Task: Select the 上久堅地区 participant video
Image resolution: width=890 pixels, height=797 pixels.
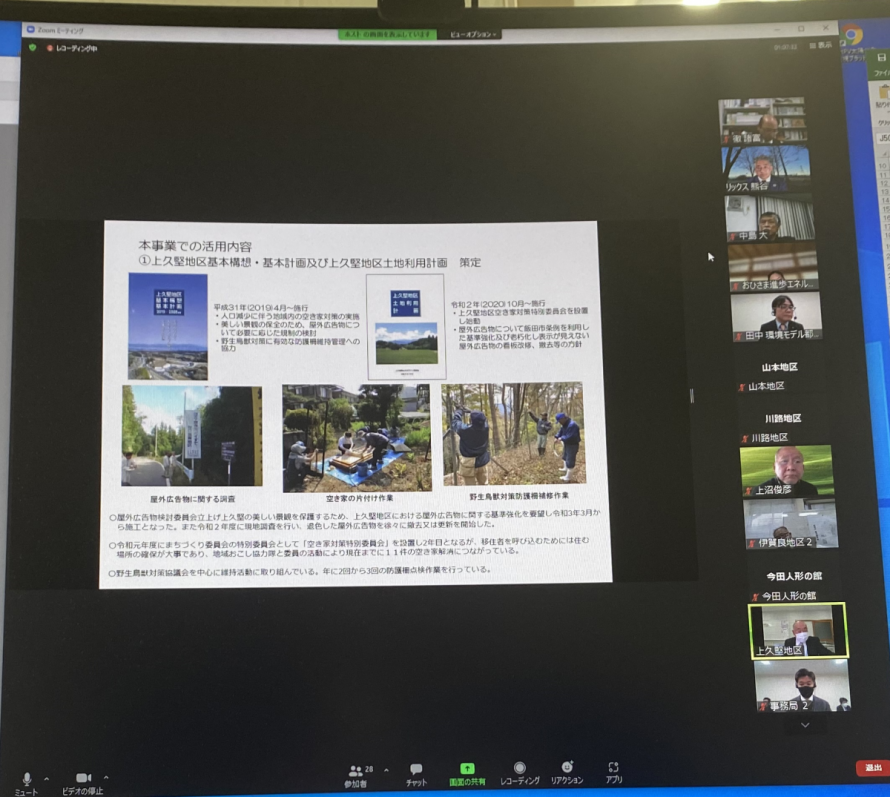Action: (798, 631)
